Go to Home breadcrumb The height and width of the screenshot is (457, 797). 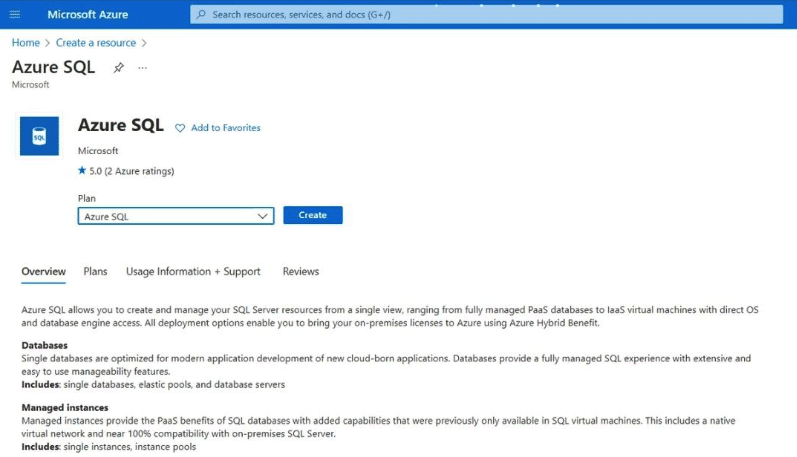[x=26, y=43]
